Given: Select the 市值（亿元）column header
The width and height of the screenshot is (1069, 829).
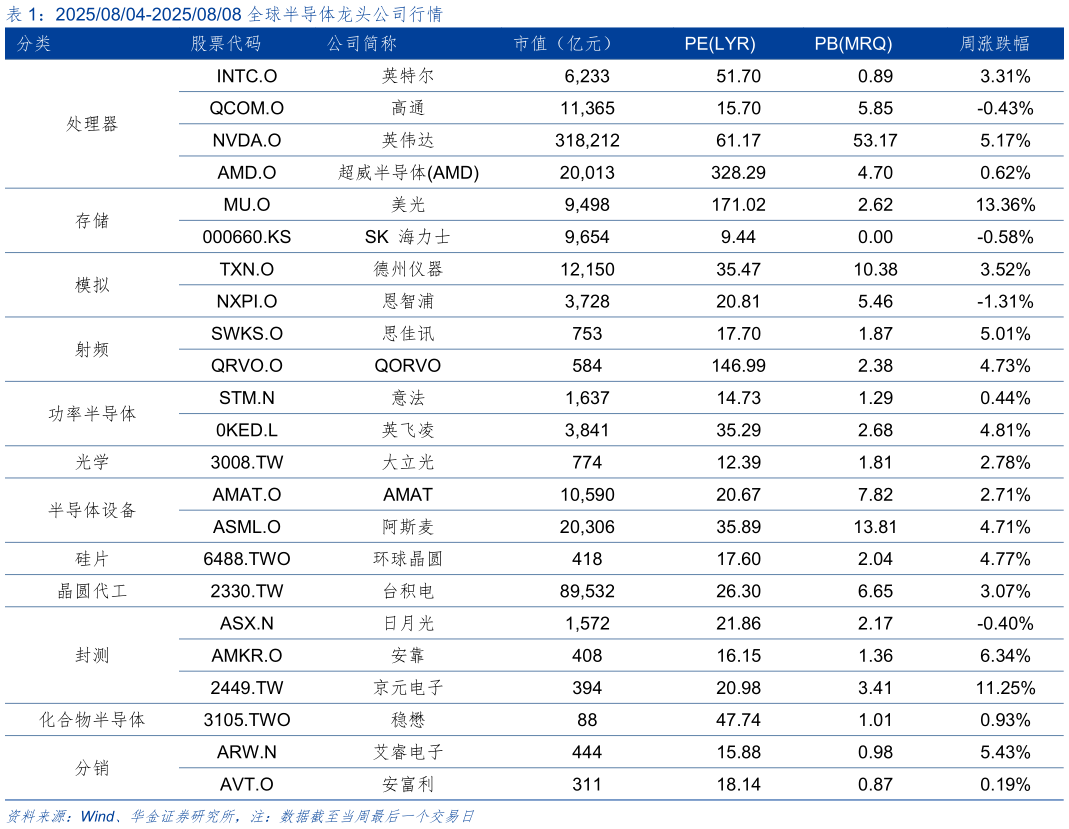Looking at the screenshot, I should (x=563, y=44).
